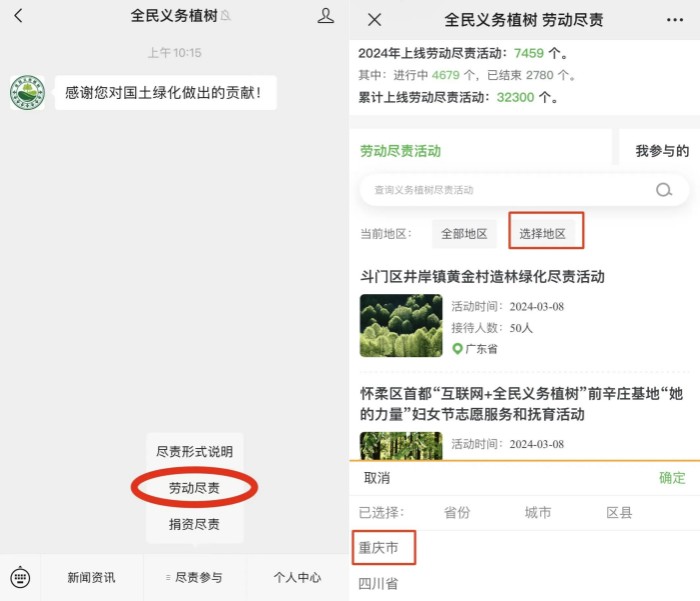Expand the 尽责参与 bottom menu
Screen dimensions: 700x601
tap(197, 577)
